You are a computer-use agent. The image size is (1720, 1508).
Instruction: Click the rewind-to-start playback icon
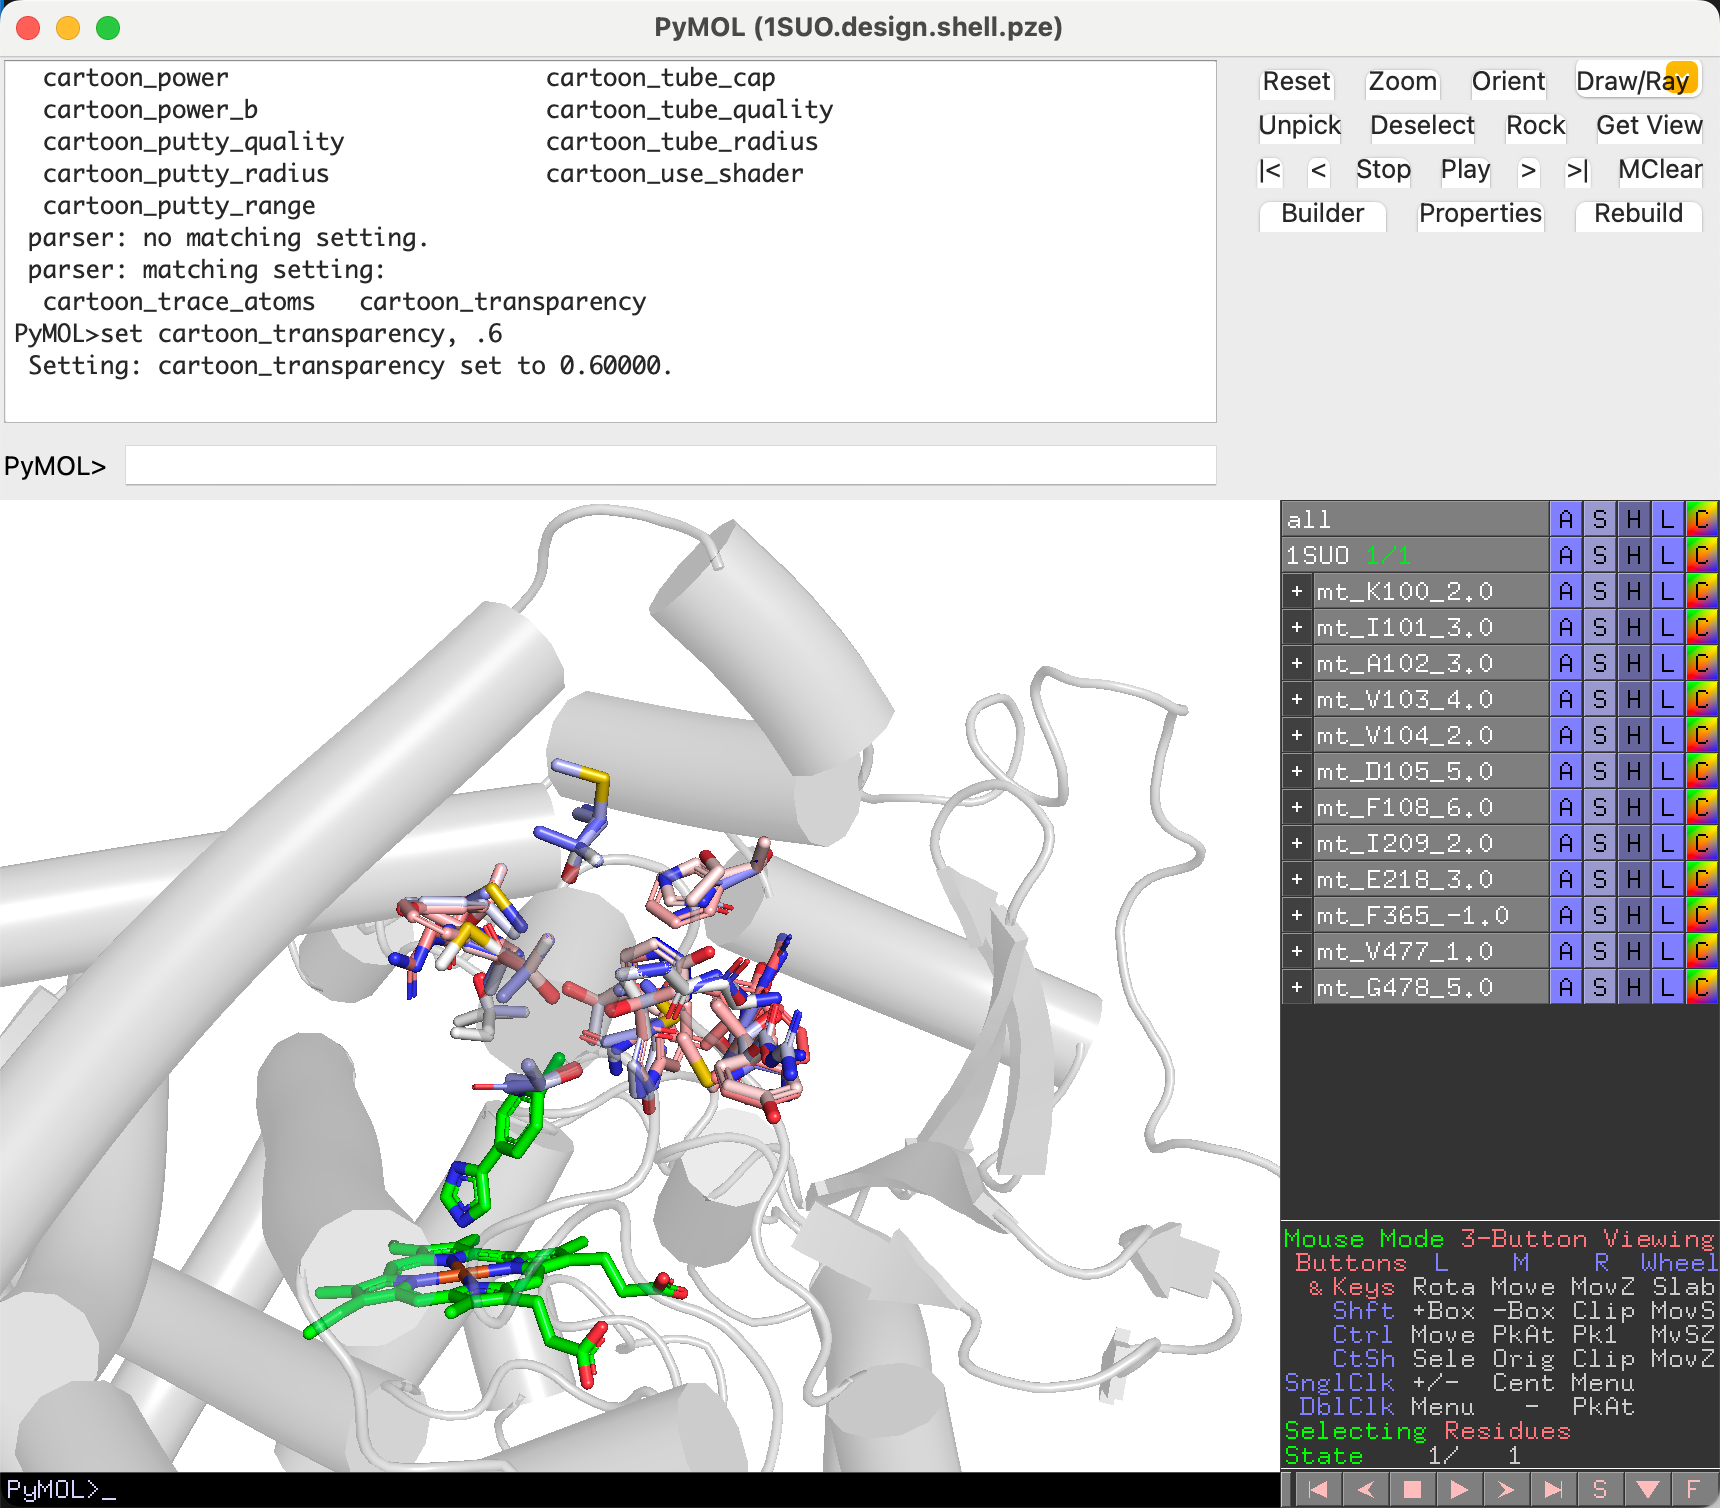click(x=1318, y=1489)
